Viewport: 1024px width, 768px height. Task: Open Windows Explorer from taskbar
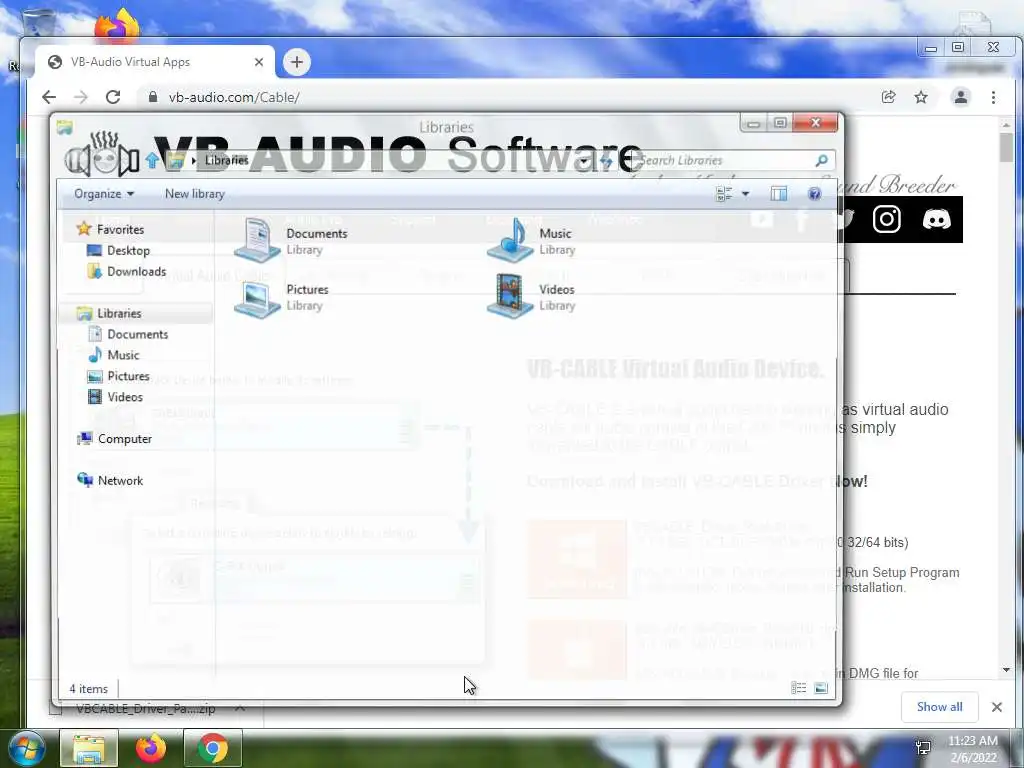89,748
